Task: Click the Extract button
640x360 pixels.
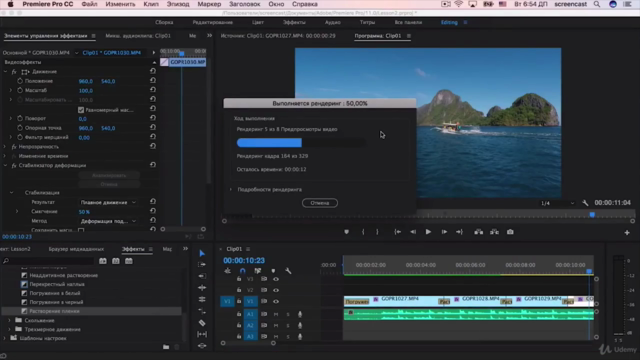Action: coord(494,232)
